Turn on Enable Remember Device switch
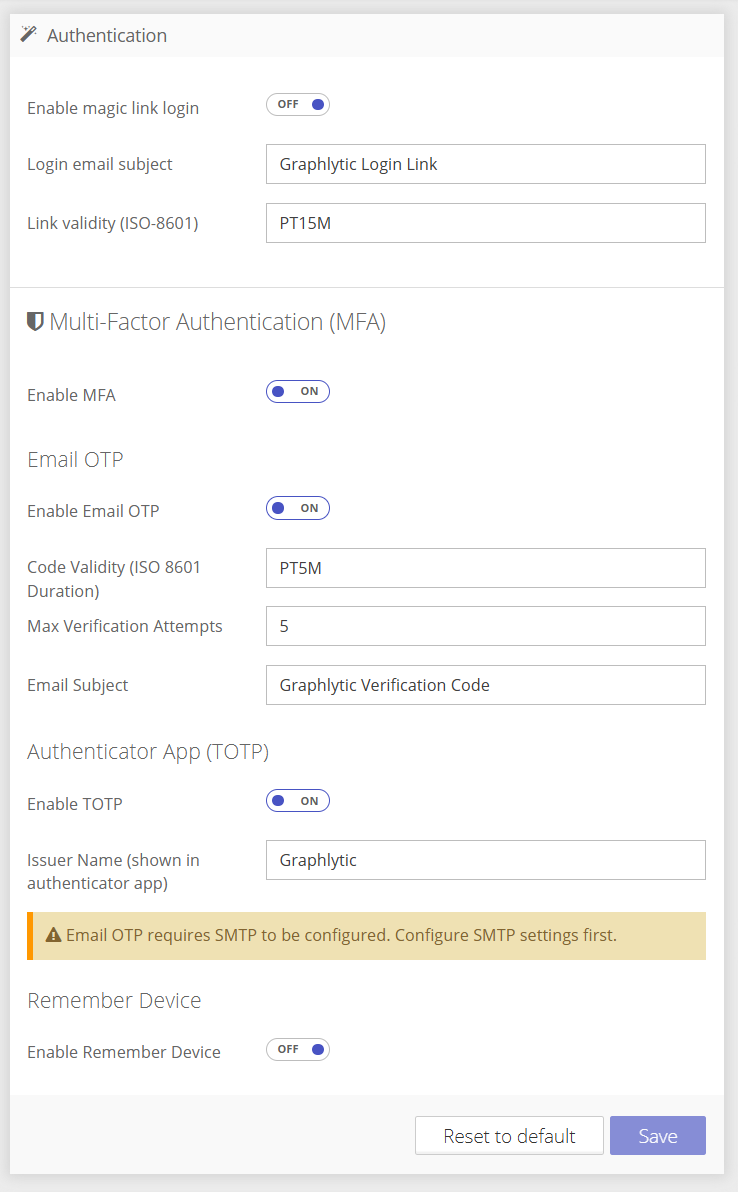Screen dimensions: 738x1192 (x=298, y=1050)
